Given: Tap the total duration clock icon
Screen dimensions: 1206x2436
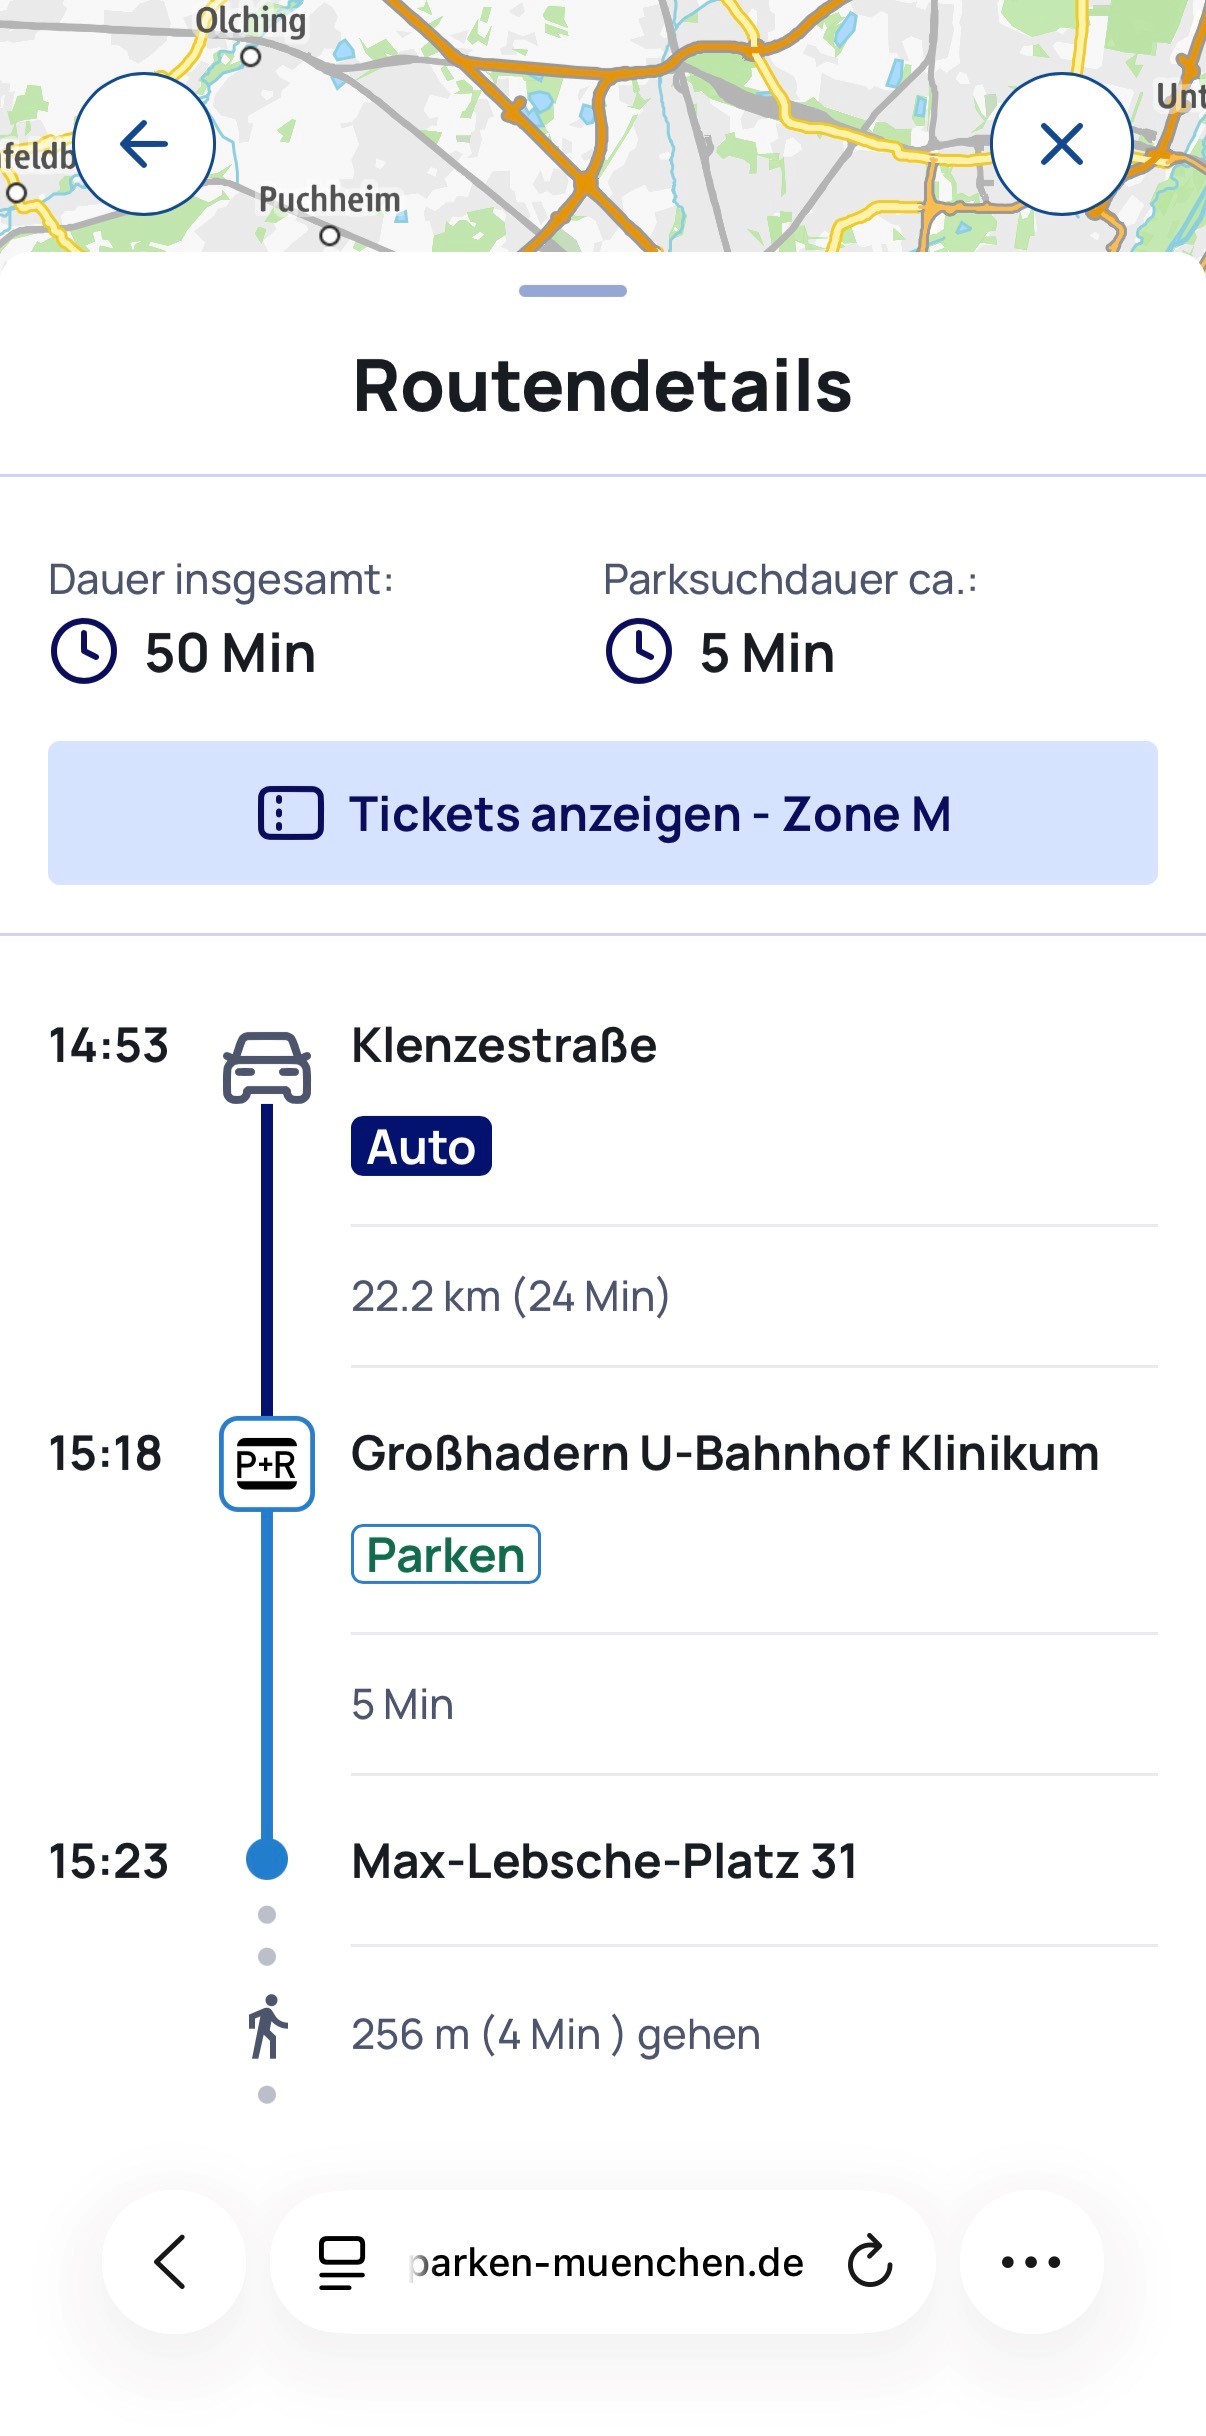Looking at the screenshot, I should [84, 652].
